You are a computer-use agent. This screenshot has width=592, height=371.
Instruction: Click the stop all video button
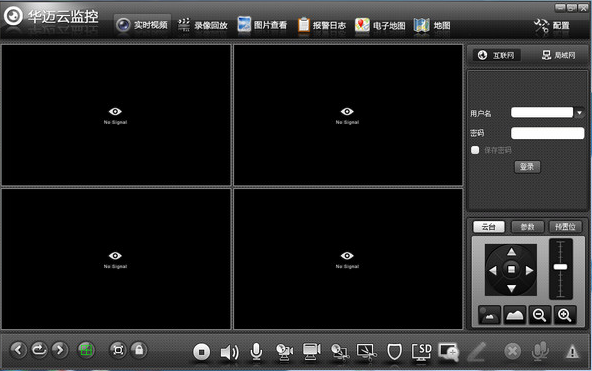pyautogui.click(x=202, y=352)
